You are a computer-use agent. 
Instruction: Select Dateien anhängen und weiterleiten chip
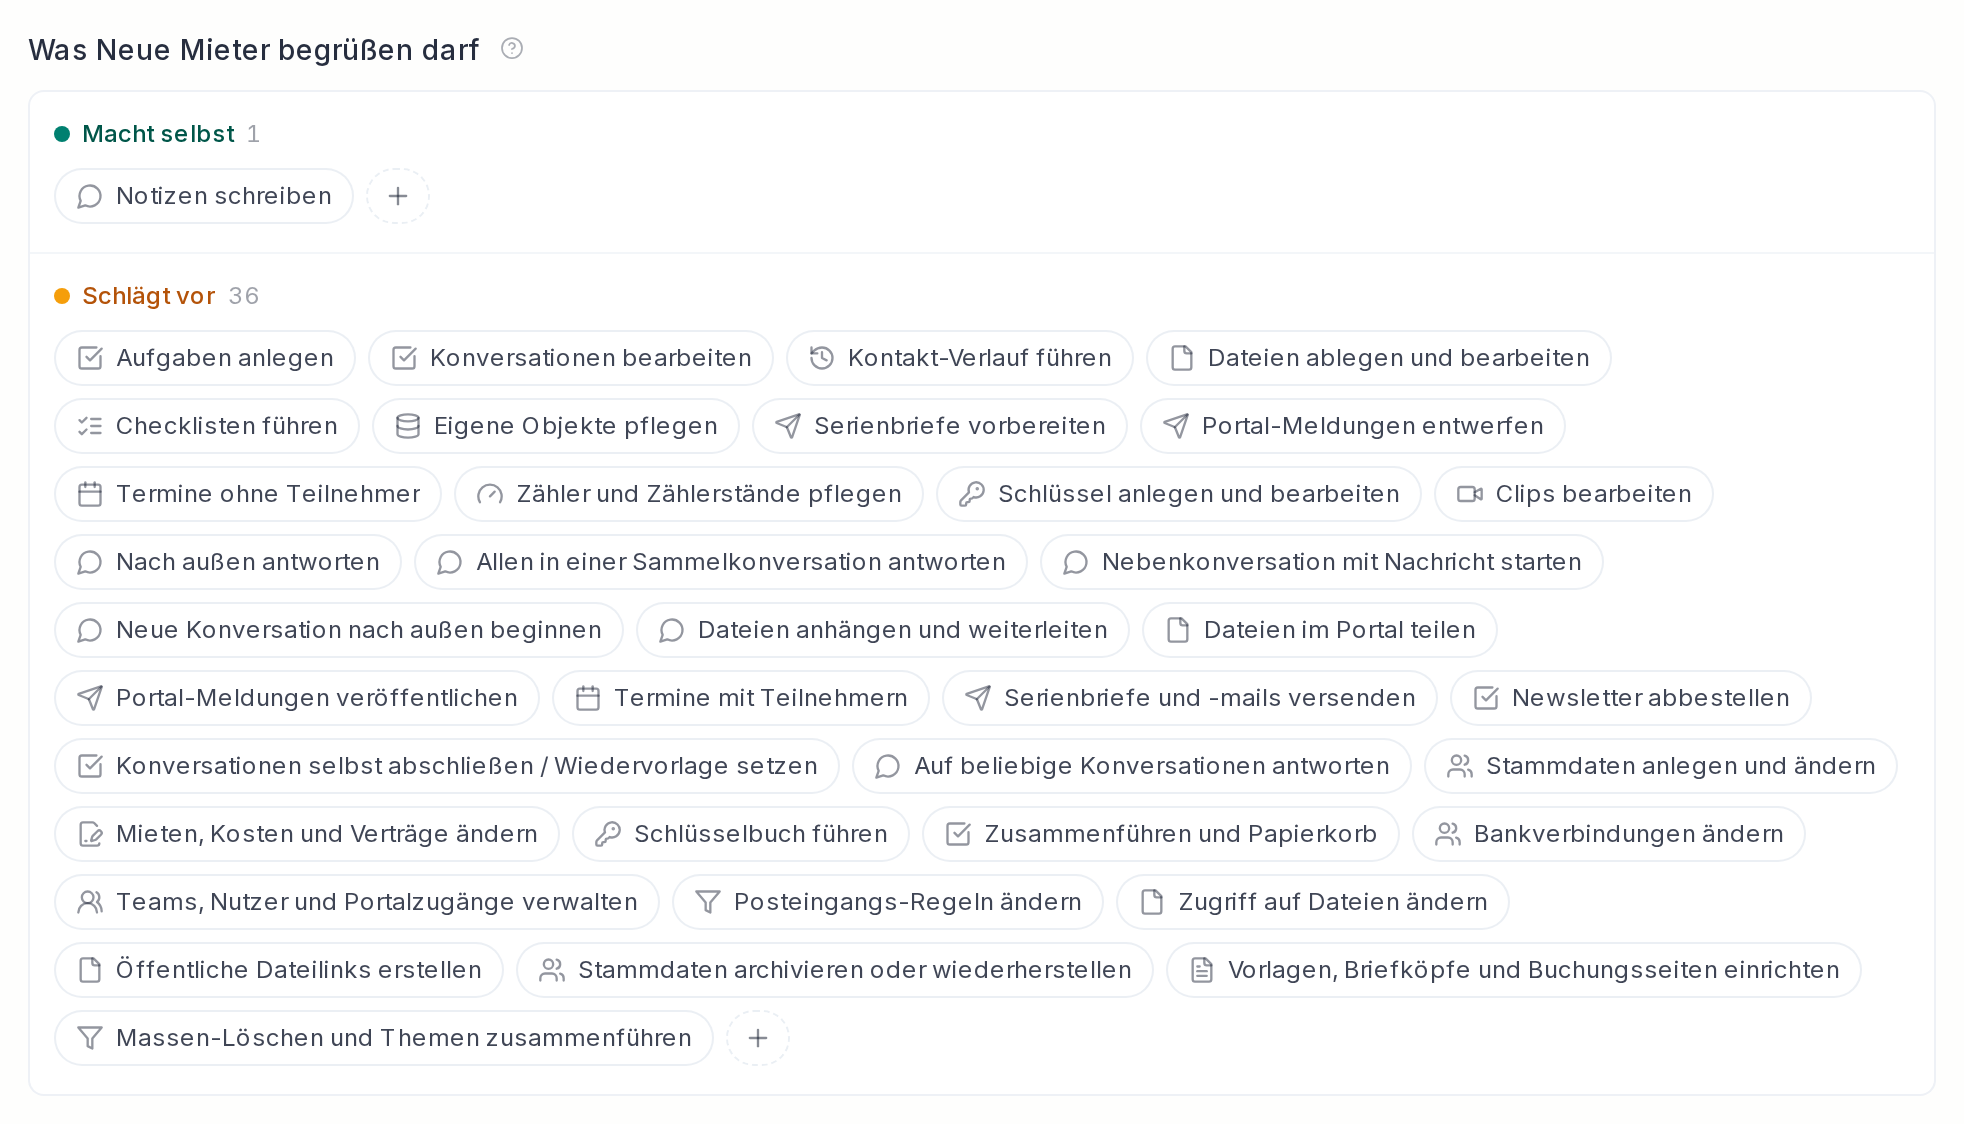pyautogui.click(x=883, y=630)
